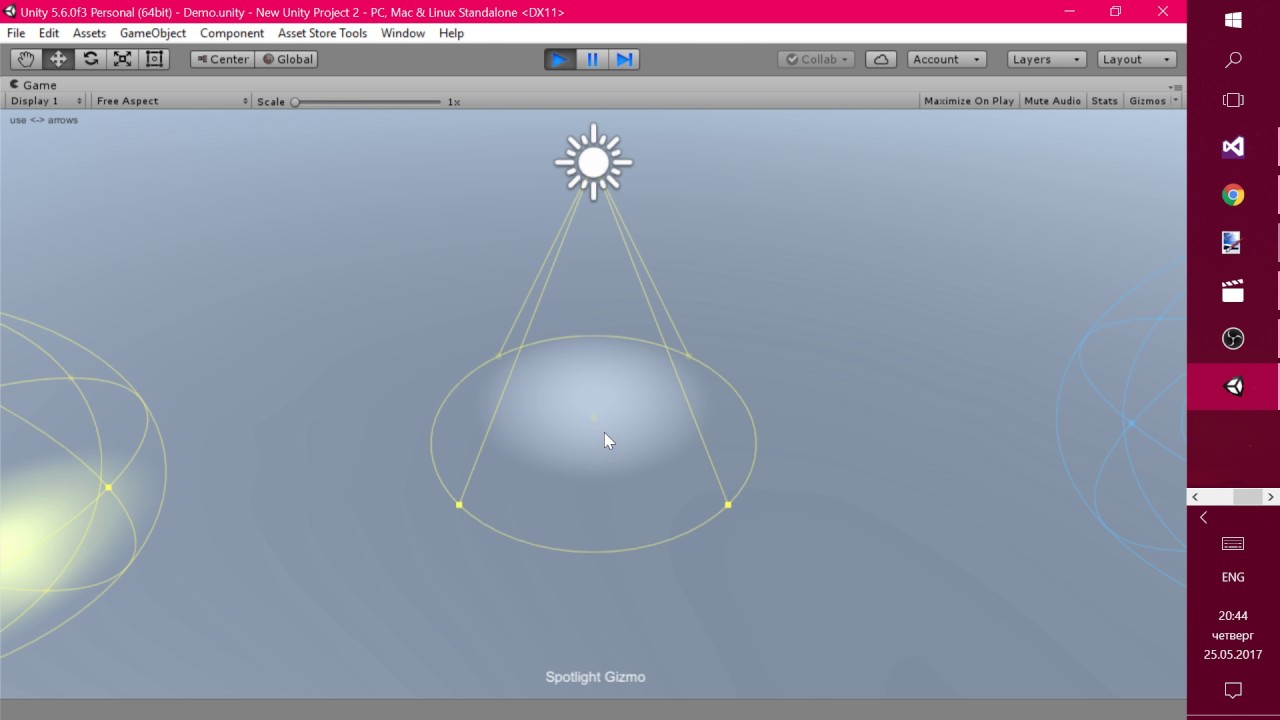Image resolution: width=1280 pixels, height=720 pixels.
Task: Open the Window menu
Action: coord(403,33)
